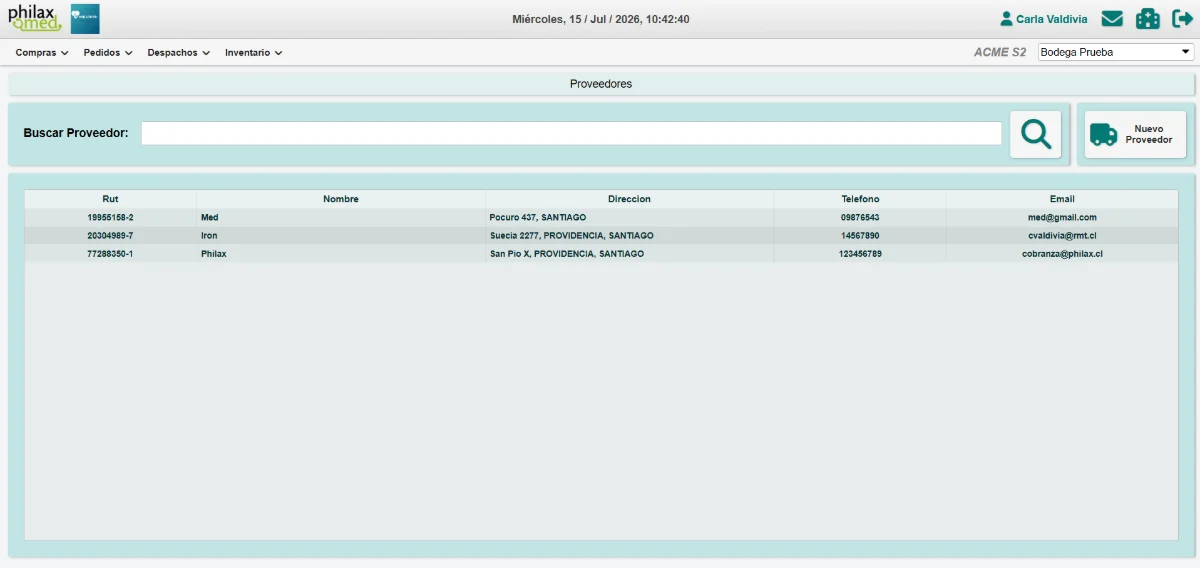Select Rut 20304989-7 cell
Viewport: 1200px width, 568px height.
pyautogui.click(x=110, y=235)
